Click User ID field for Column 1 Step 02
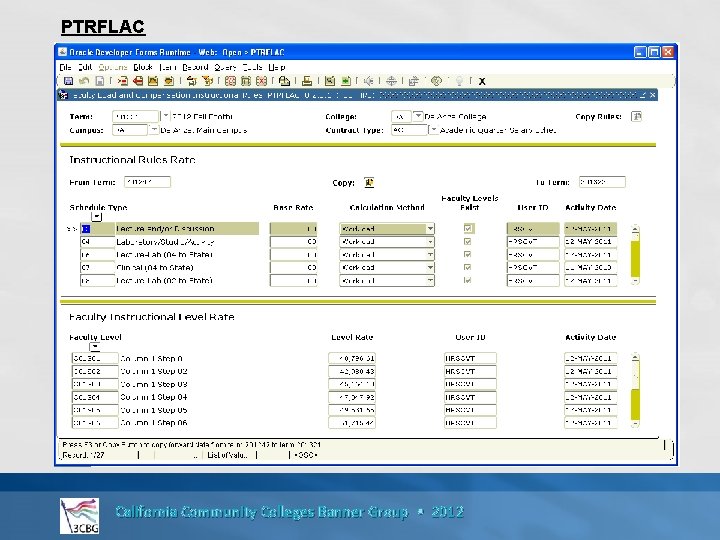This screenshot has width=720, height=540. point(470,371)
